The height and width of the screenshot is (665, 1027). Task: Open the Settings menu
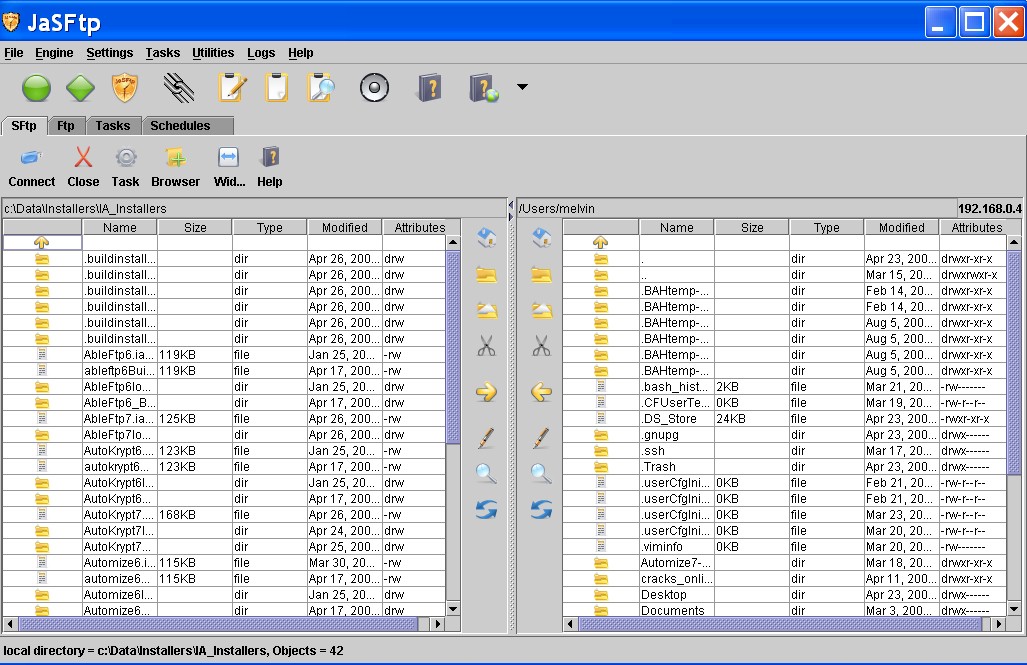coord(109,52)
